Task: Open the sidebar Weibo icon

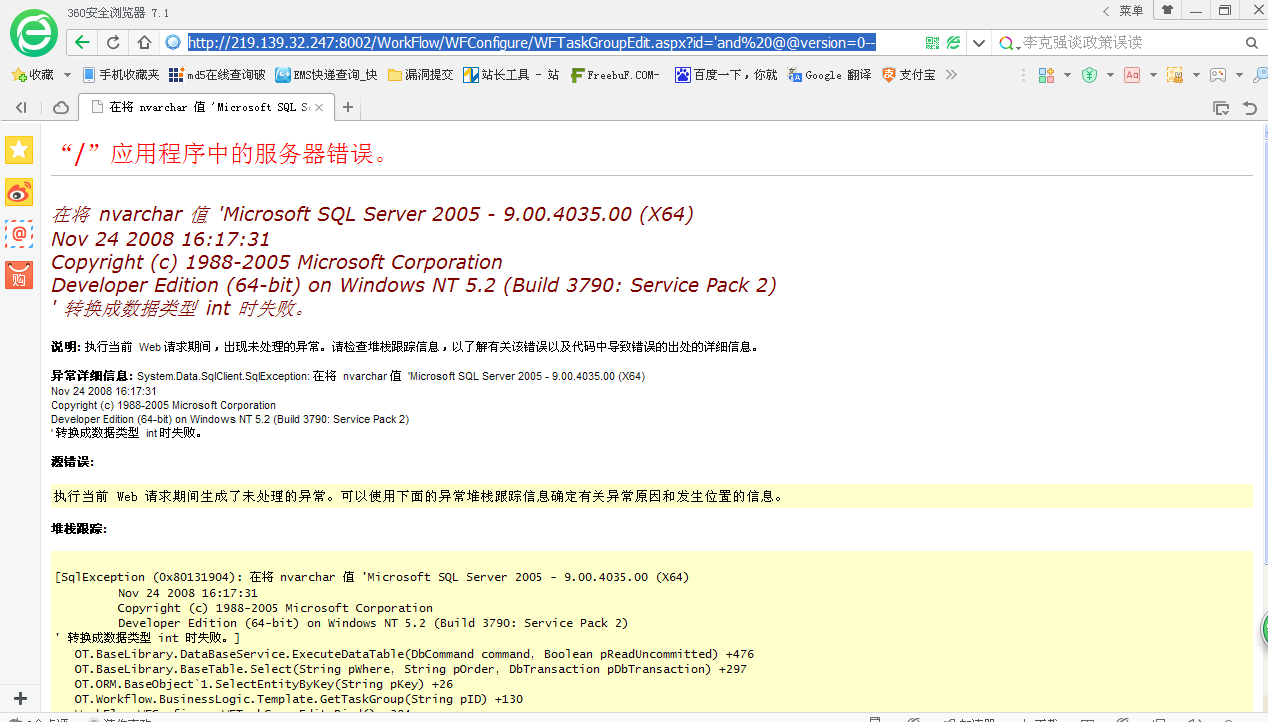Action: (x=19, y=192)
